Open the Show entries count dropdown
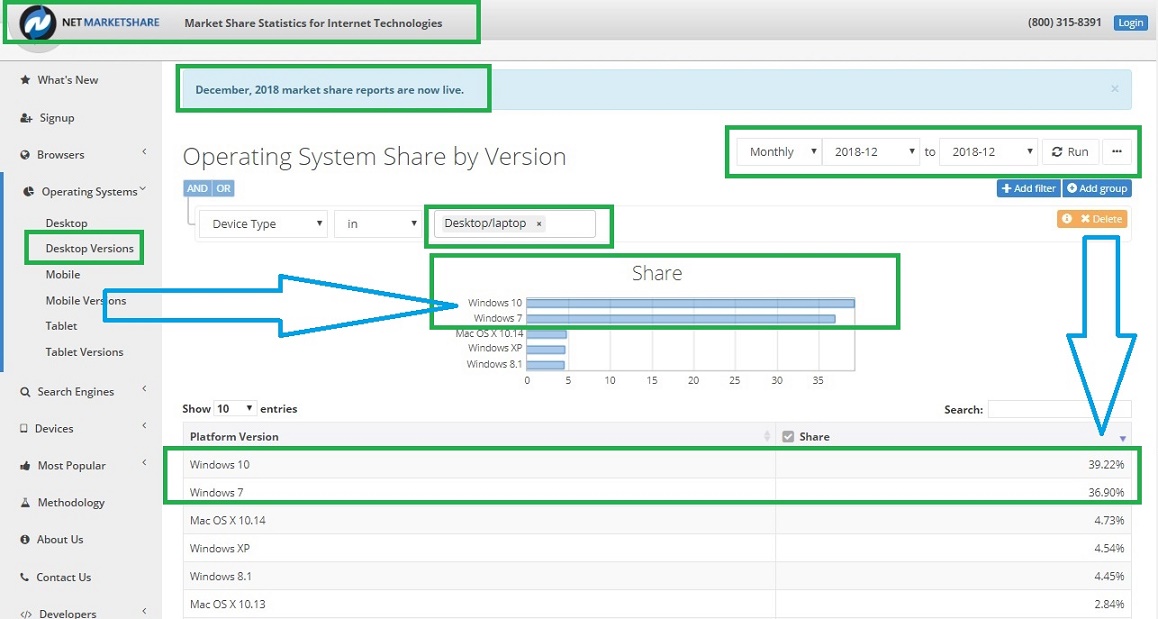 (235, 408)
